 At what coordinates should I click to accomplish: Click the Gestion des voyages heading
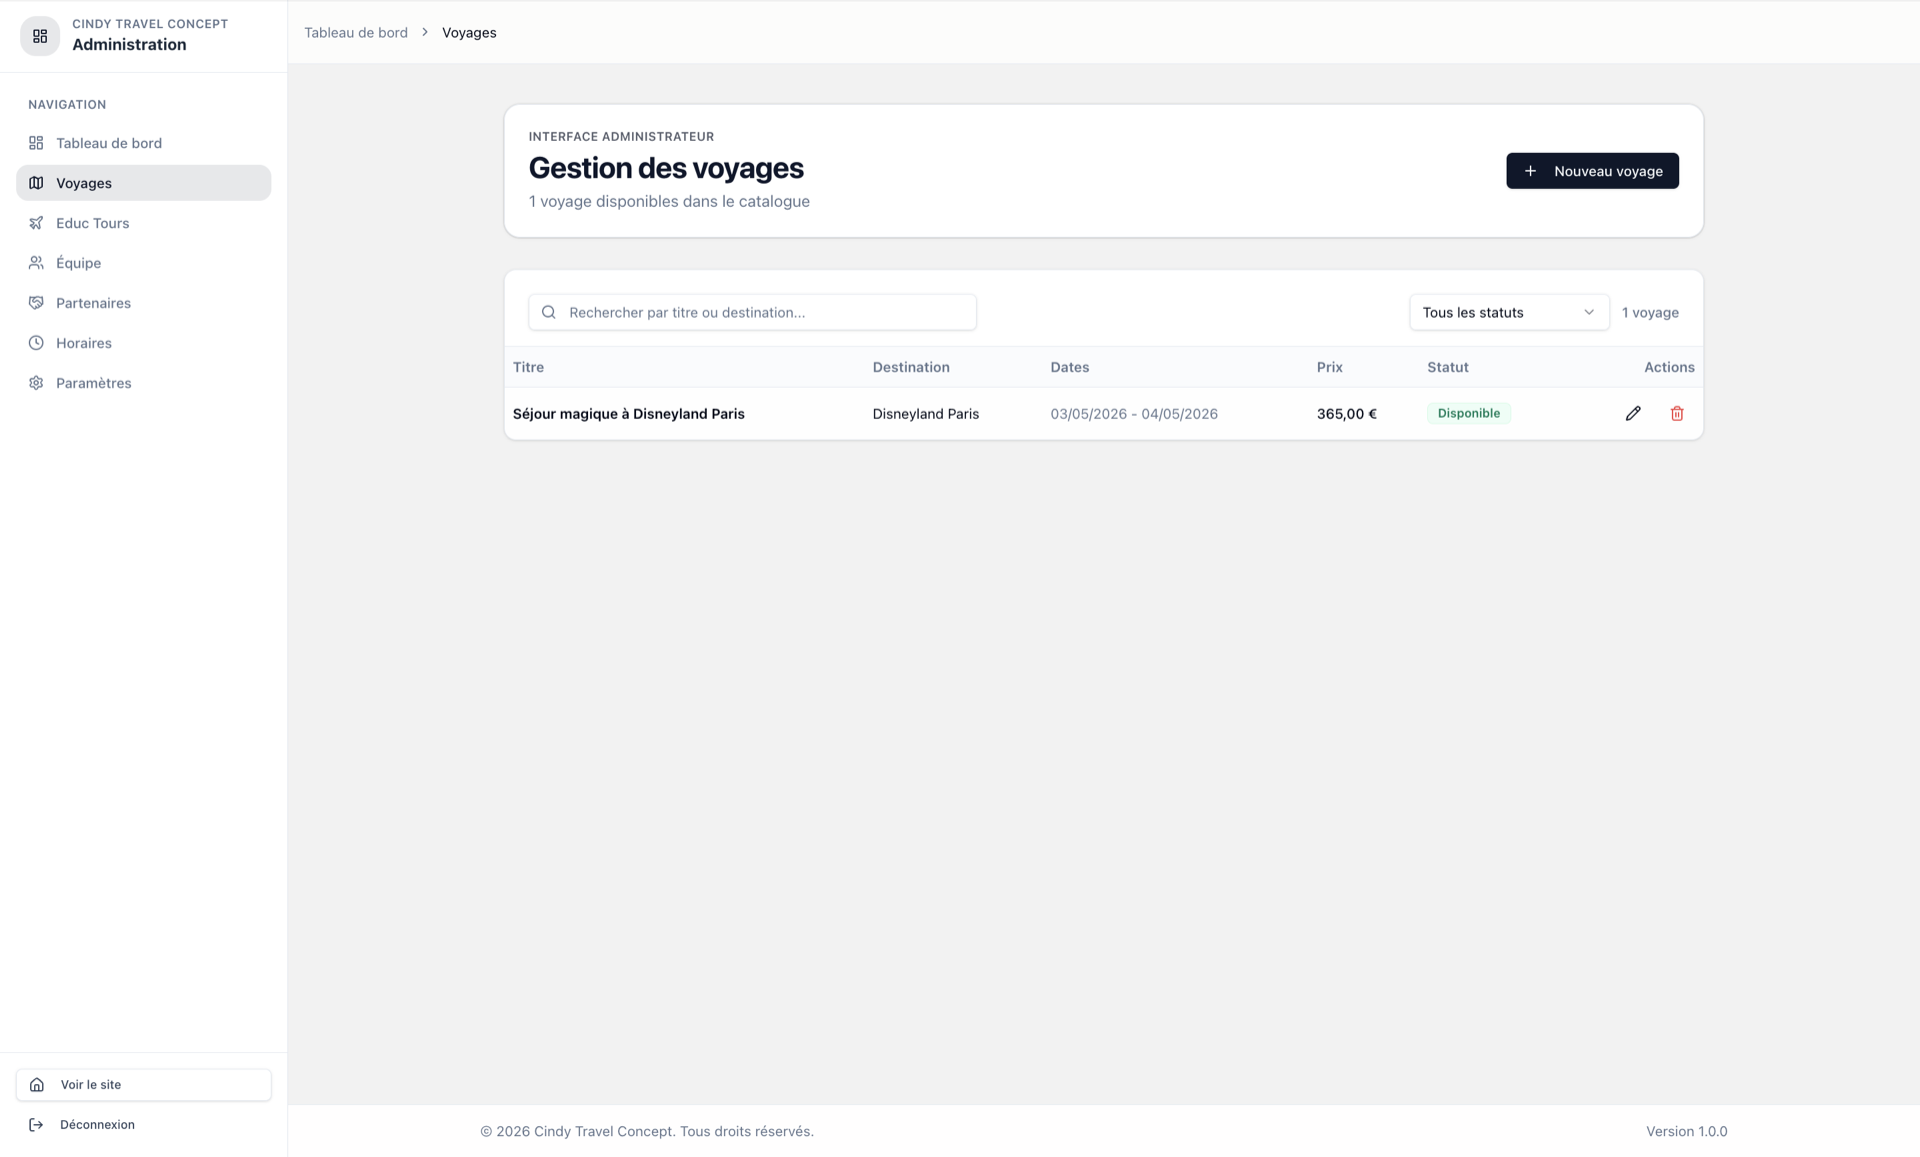[x=666, y=168]
